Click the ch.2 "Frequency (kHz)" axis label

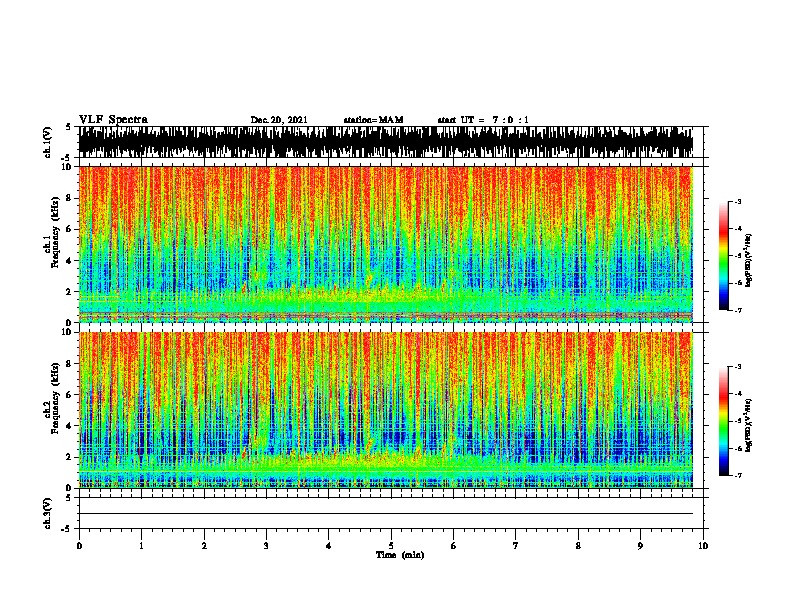pyautogui.click(x=55, y=398)
